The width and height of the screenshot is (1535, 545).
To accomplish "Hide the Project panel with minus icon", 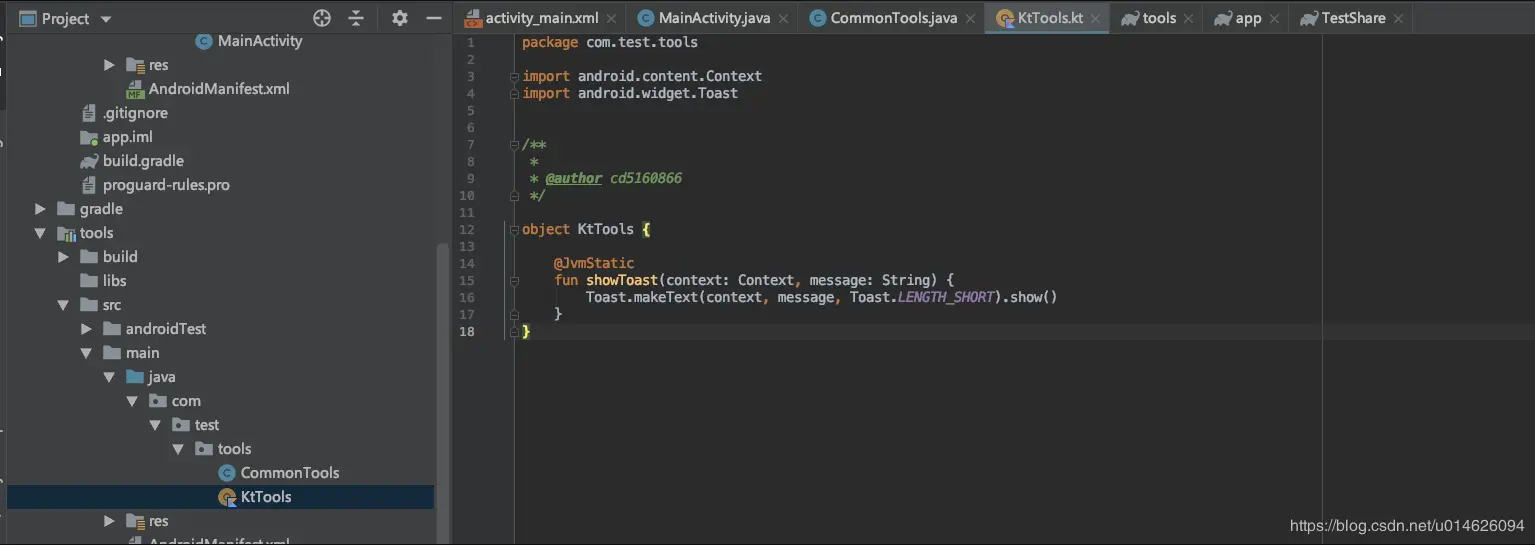I will pyautogui.click(x=433, y=18).
